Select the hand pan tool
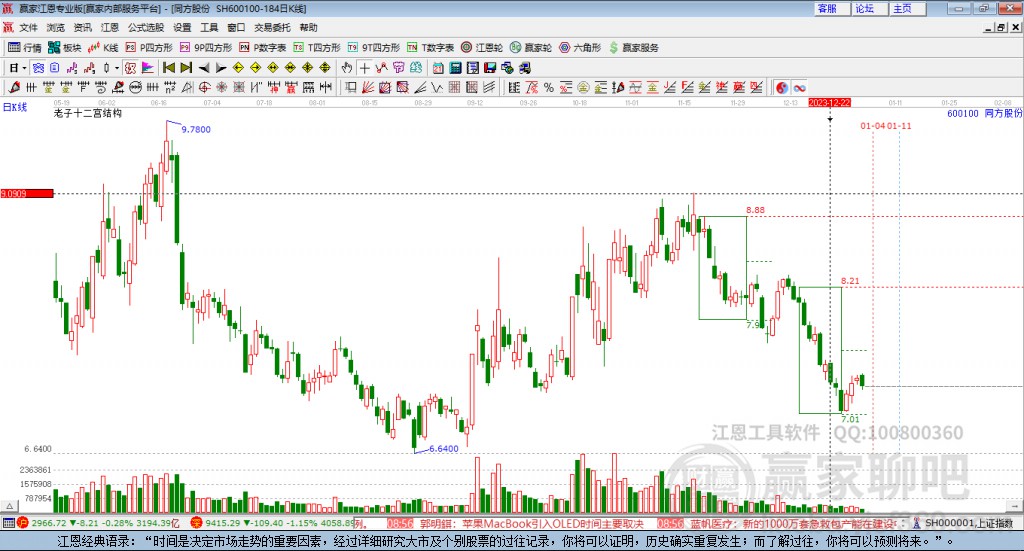 (347, 68)
